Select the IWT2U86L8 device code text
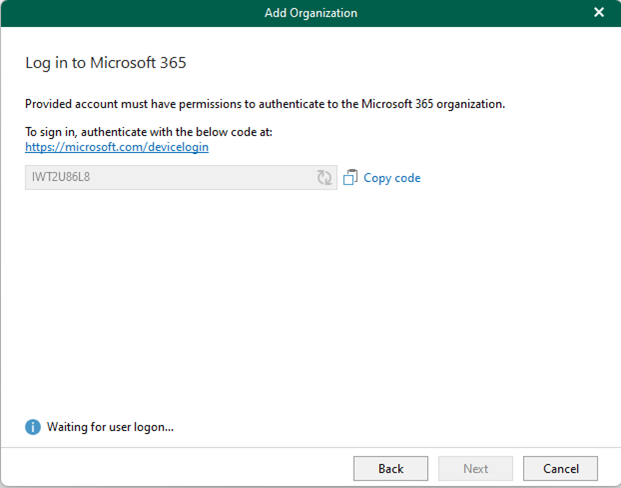Image resolution: width=621 pixels, height=488 pixels. click(61, 177)
